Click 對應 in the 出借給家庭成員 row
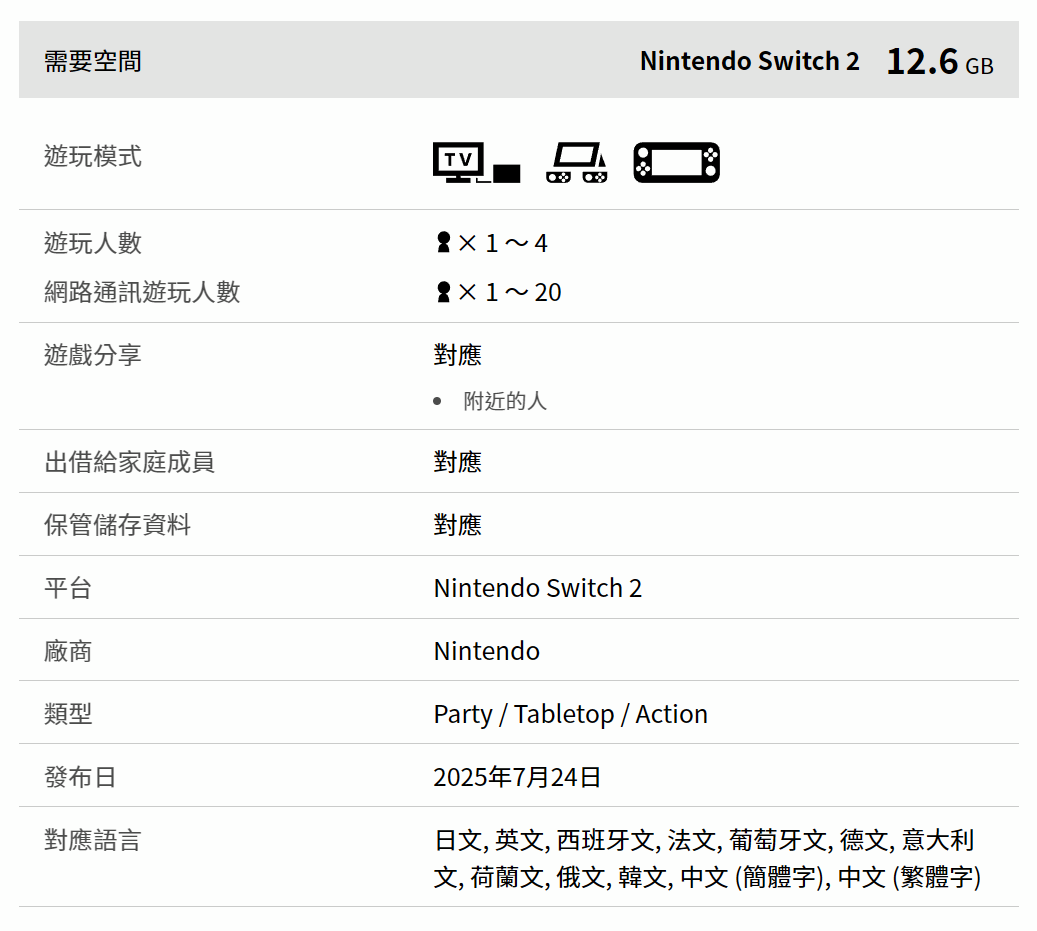The image size is (1037, 931). [458, 462]
